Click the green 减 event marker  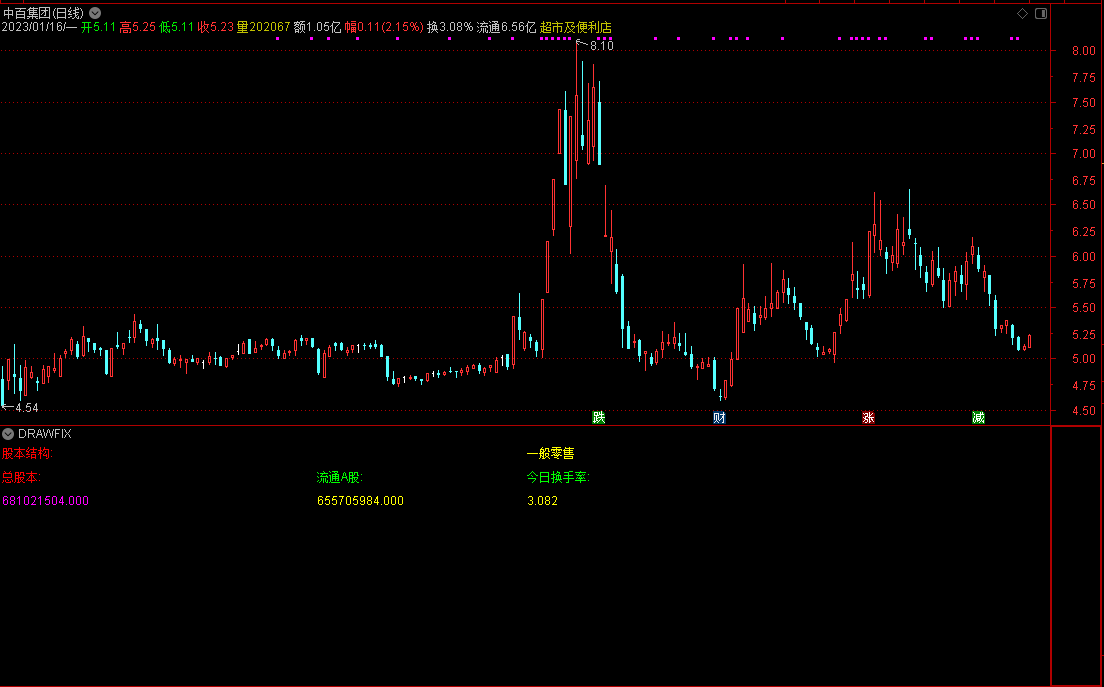click(978, 417)
